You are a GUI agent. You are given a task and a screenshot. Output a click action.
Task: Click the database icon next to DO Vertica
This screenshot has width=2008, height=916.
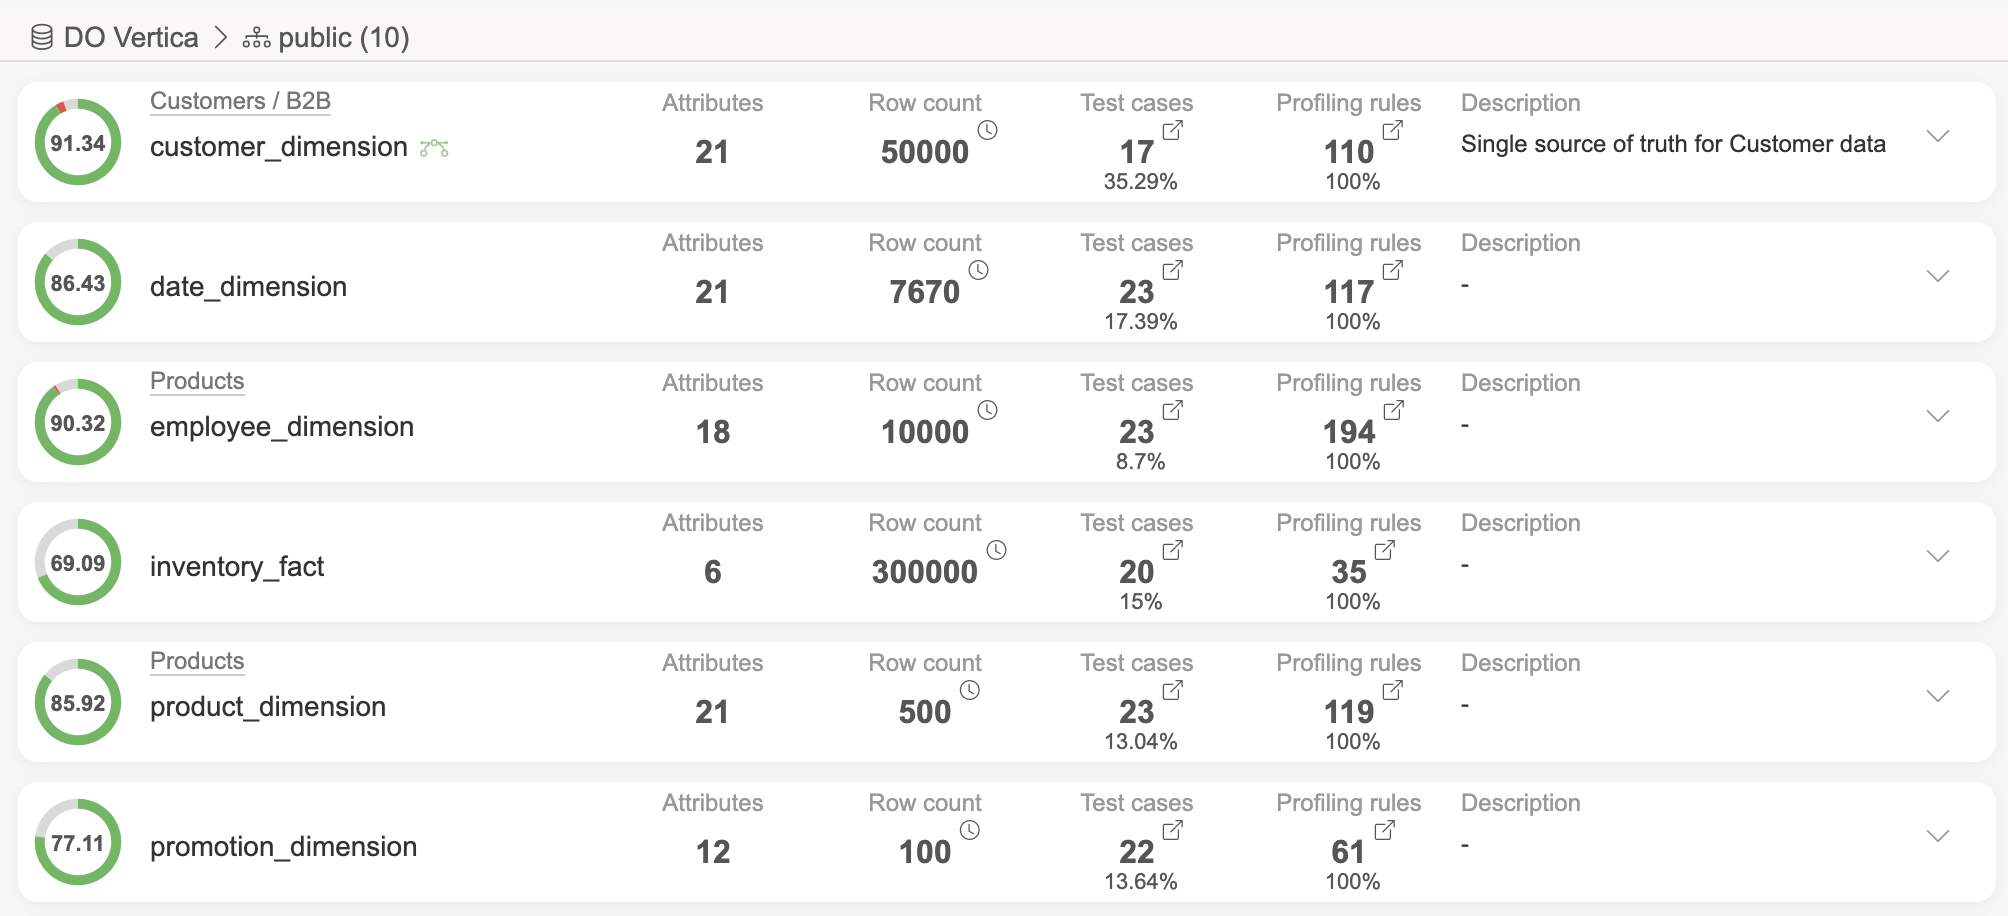point(42,38)
